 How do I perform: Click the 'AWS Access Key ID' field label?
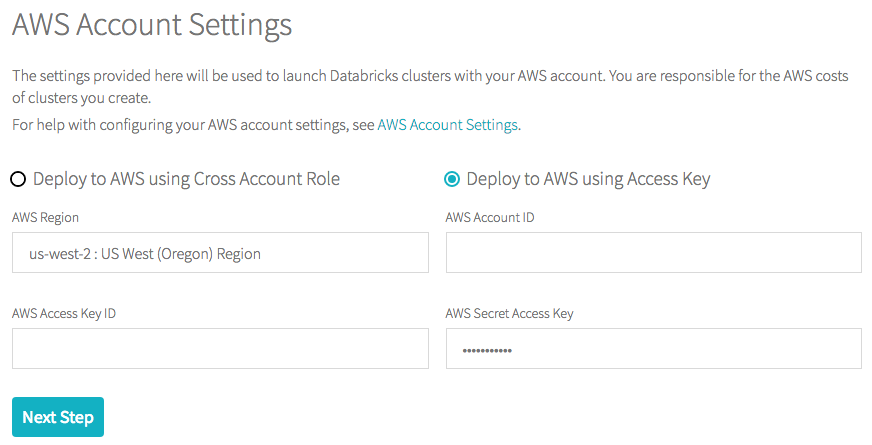pyautogui.click(x=64, y=313)
